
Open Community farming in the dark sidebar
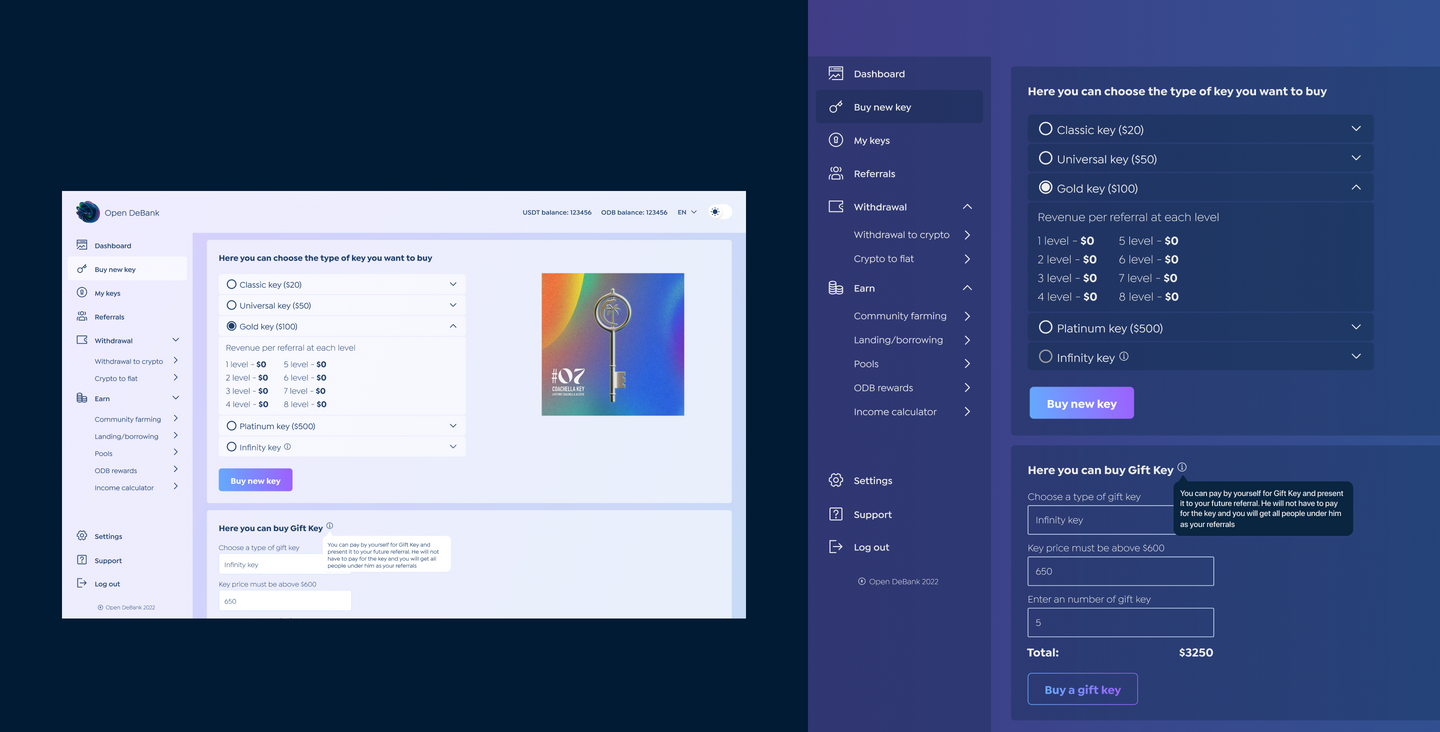pyautogui.click(x=900, y=316)
